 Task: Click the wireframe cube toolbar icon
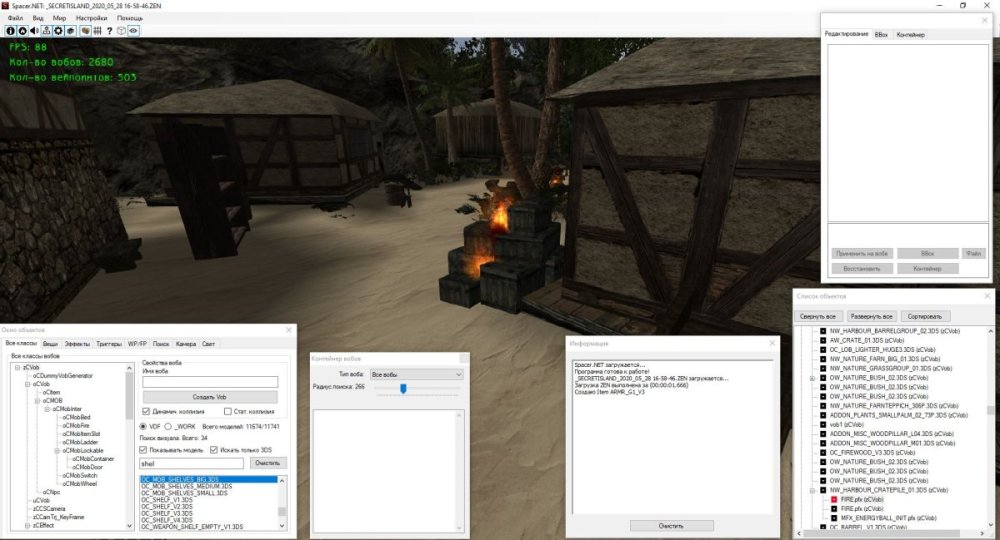pos(121,31)
